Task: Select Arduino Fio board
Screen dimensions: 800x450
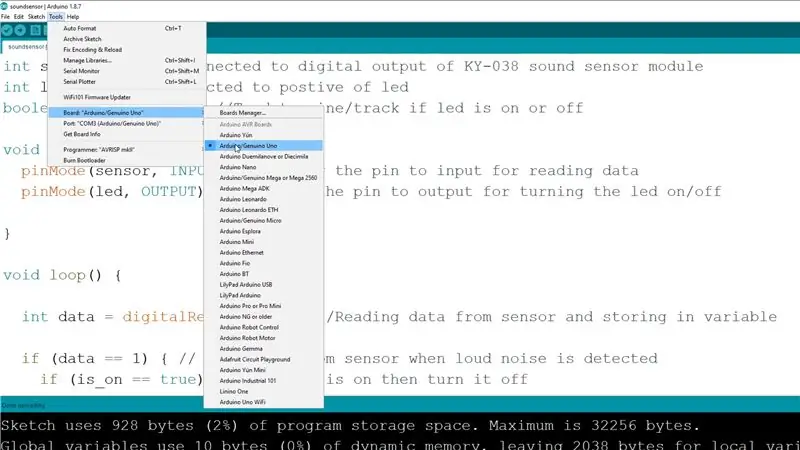Action: 263,264
